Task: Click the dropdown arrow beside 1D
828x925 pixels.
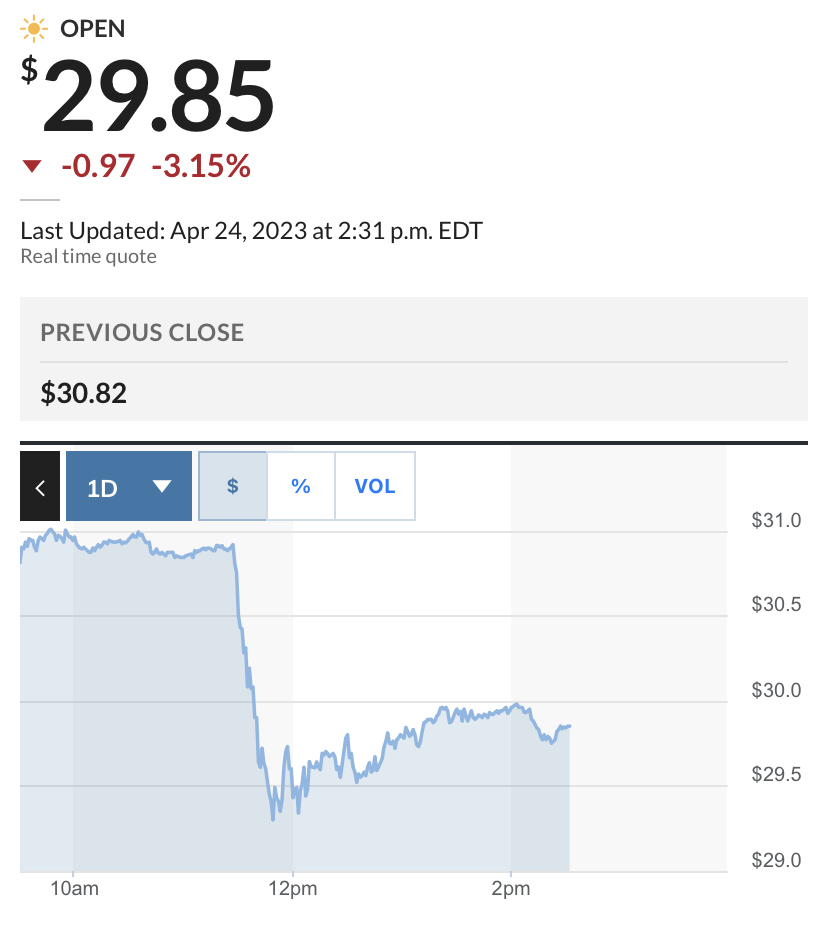Action: coord(162,486)
